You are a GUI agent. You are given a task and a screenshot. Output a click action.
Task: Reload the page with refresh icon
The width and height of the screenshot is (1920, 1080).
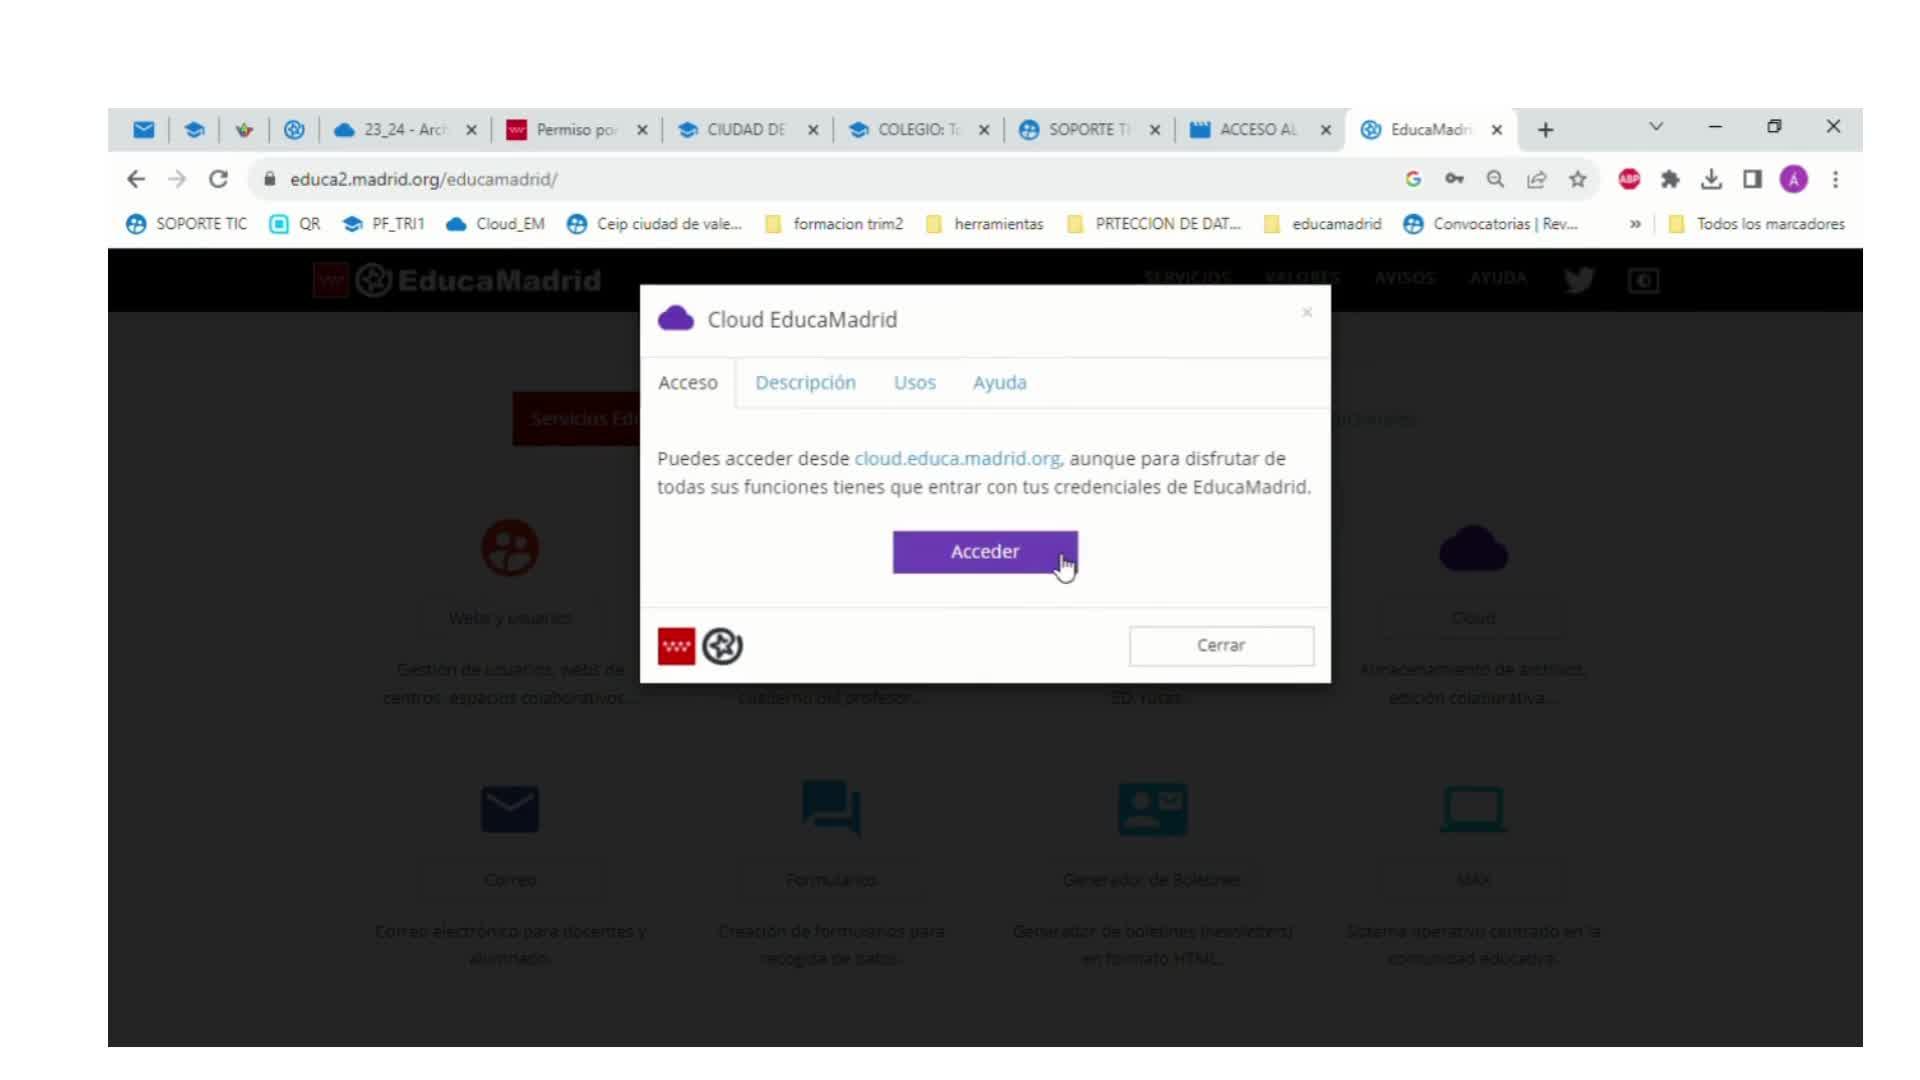pos(218,179)
